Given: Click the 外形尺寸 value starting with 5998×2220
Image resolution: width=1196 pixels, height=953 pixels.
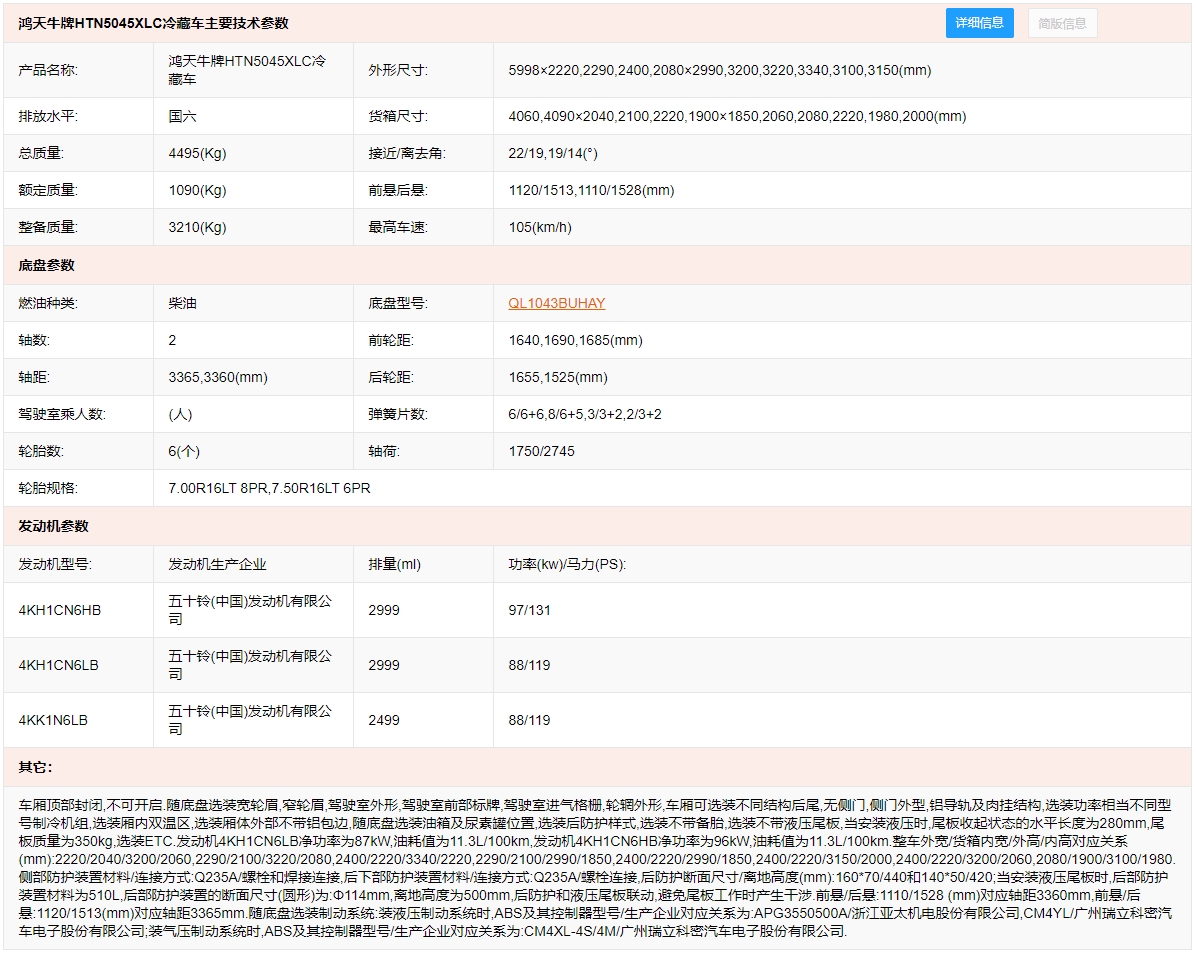Looking at the screenshot, I should click(x=719, y=70).
